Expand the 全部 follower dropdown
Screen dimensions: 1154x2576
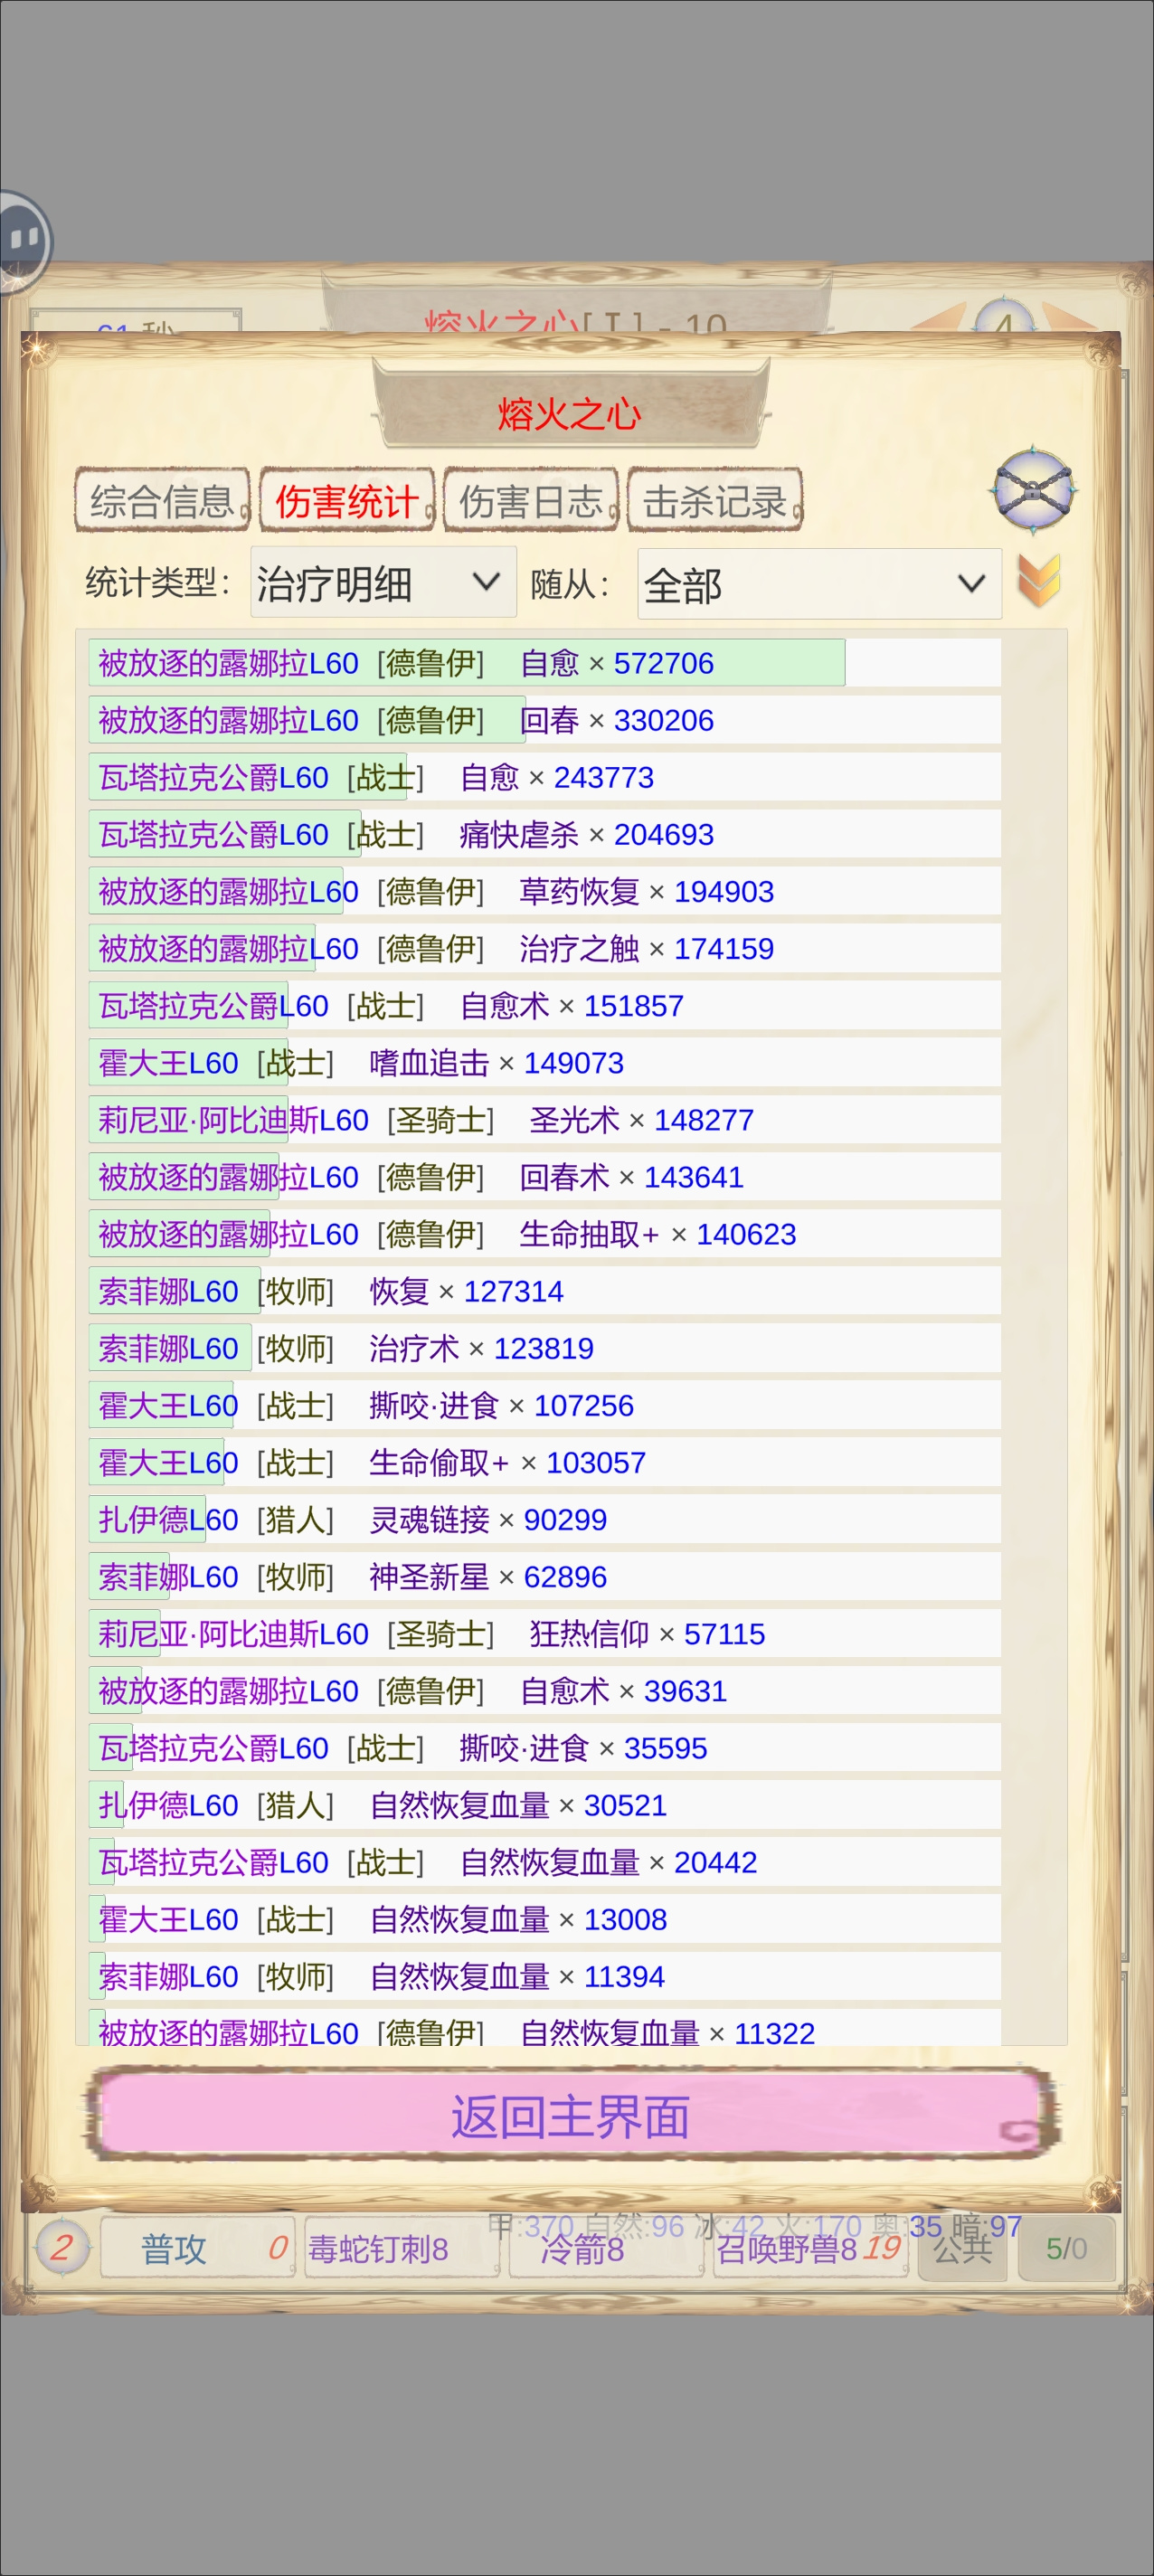coord(819,584)
